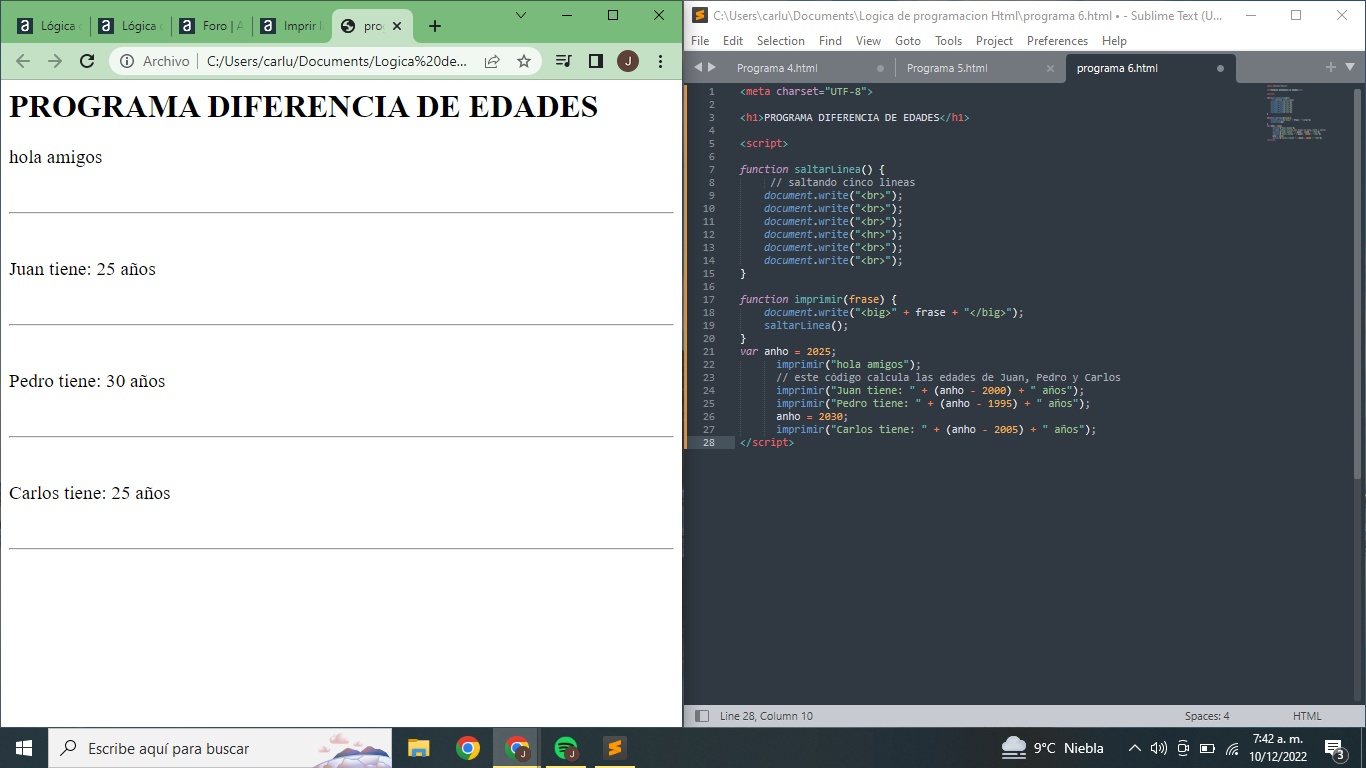Click 'hola amigos' text in browser

[x=55, y=157]
